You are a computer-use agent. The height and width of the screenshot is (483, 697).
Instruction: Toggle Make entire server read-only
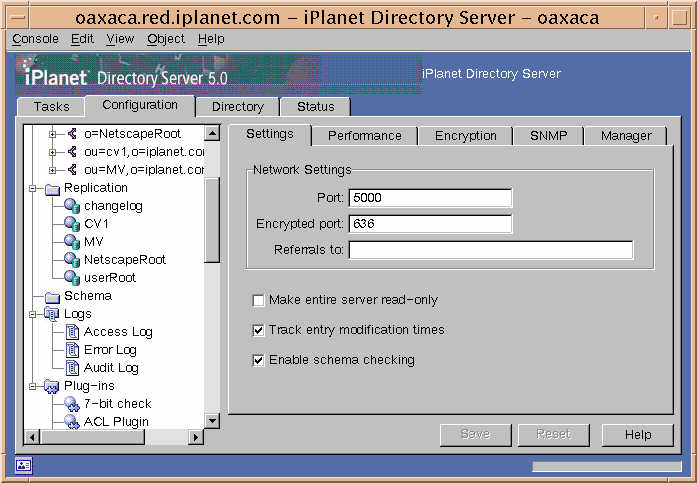258,300
